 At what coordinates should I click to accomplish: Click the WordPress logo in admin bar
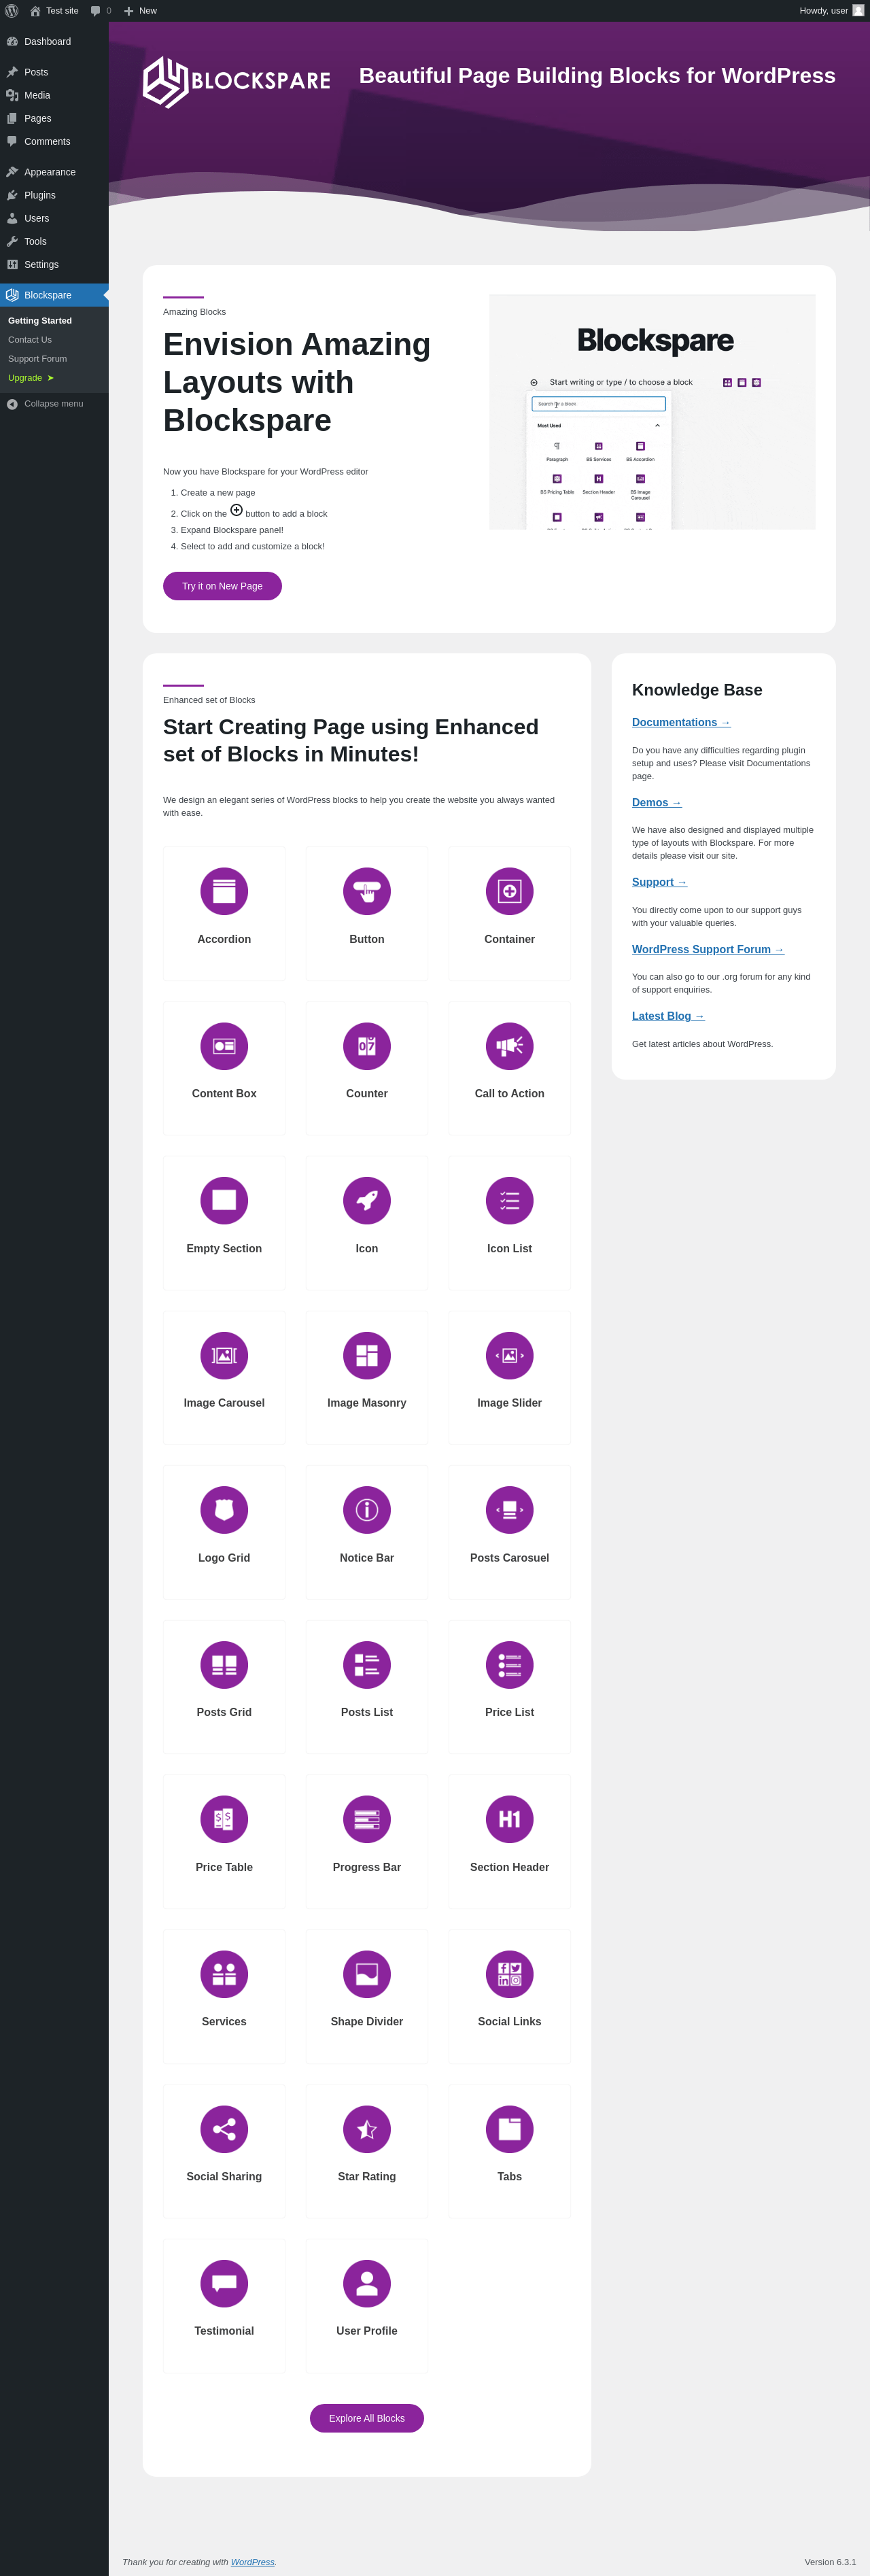click(12, 11)
